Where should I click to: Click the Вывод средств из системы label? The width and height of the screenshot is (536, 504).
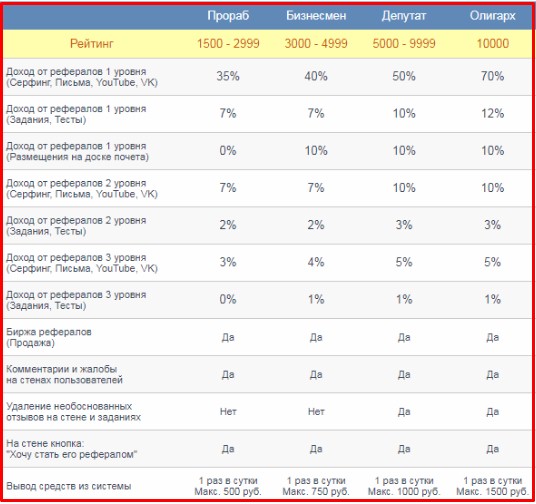click(69, 486)
